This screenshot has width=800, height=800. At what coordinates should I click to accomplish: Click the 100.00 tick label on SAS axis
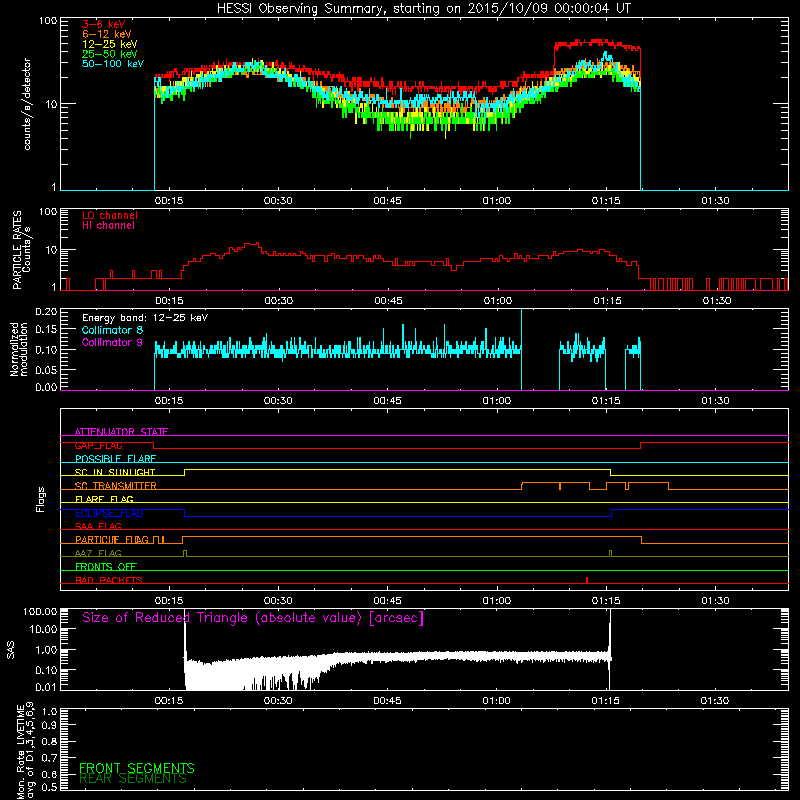pyautogui.click(x=40, y=611)
